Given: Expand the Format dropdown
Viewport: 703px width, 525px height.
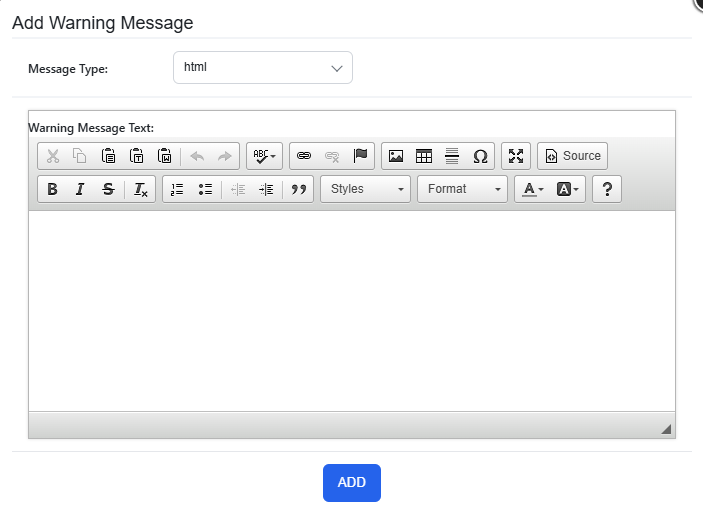Looking at the screenshot, I should pos(462,189).
